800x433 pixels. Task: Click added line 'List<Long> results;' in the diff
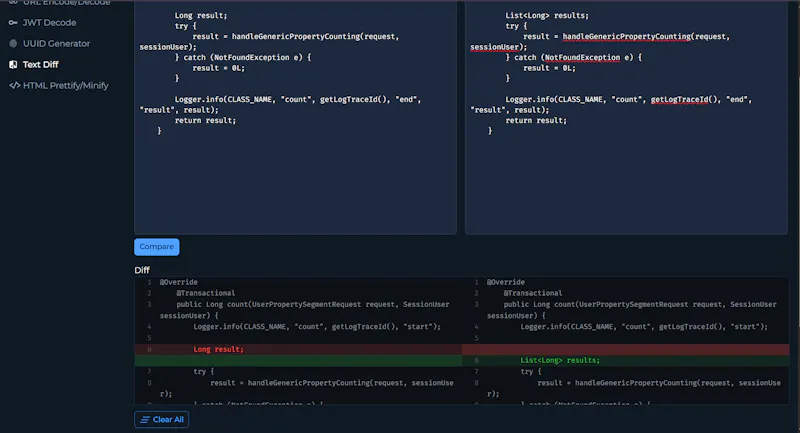pos(560,360)
